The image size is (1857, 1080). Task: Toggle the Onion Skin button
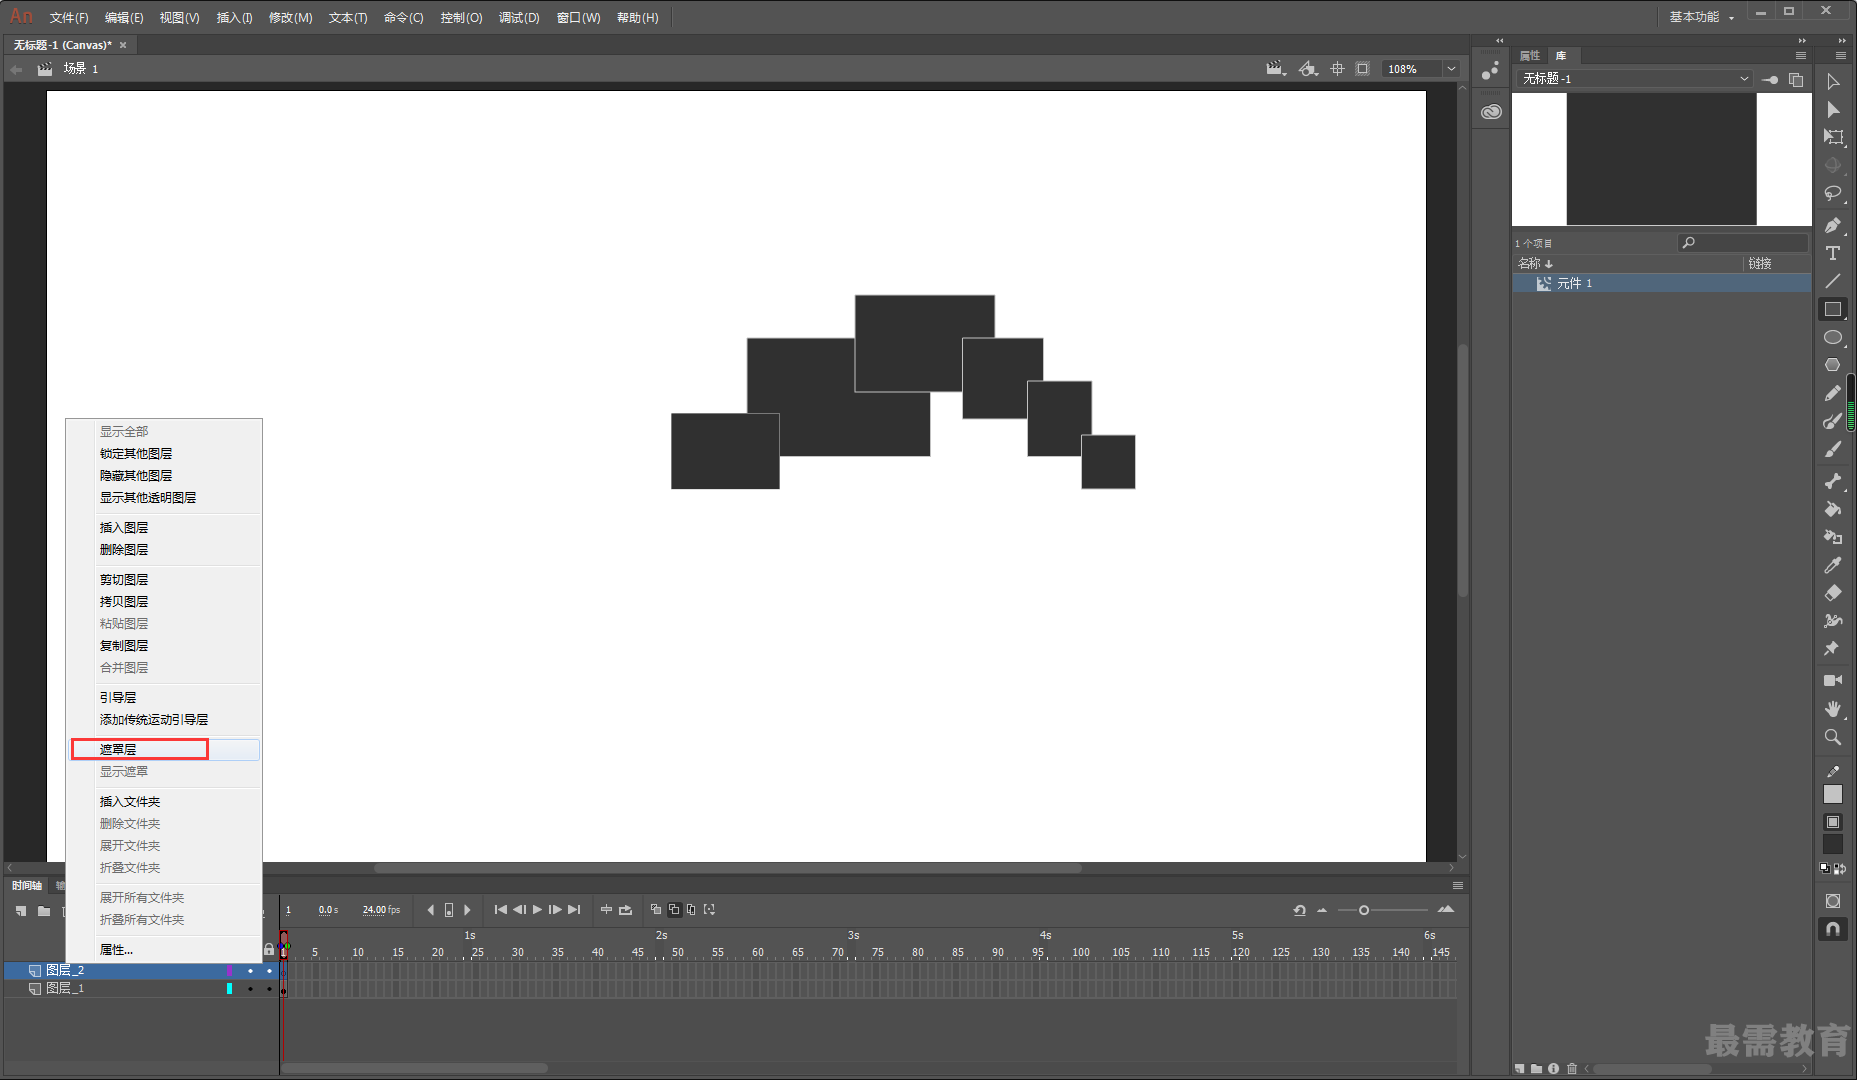(656, 910)
